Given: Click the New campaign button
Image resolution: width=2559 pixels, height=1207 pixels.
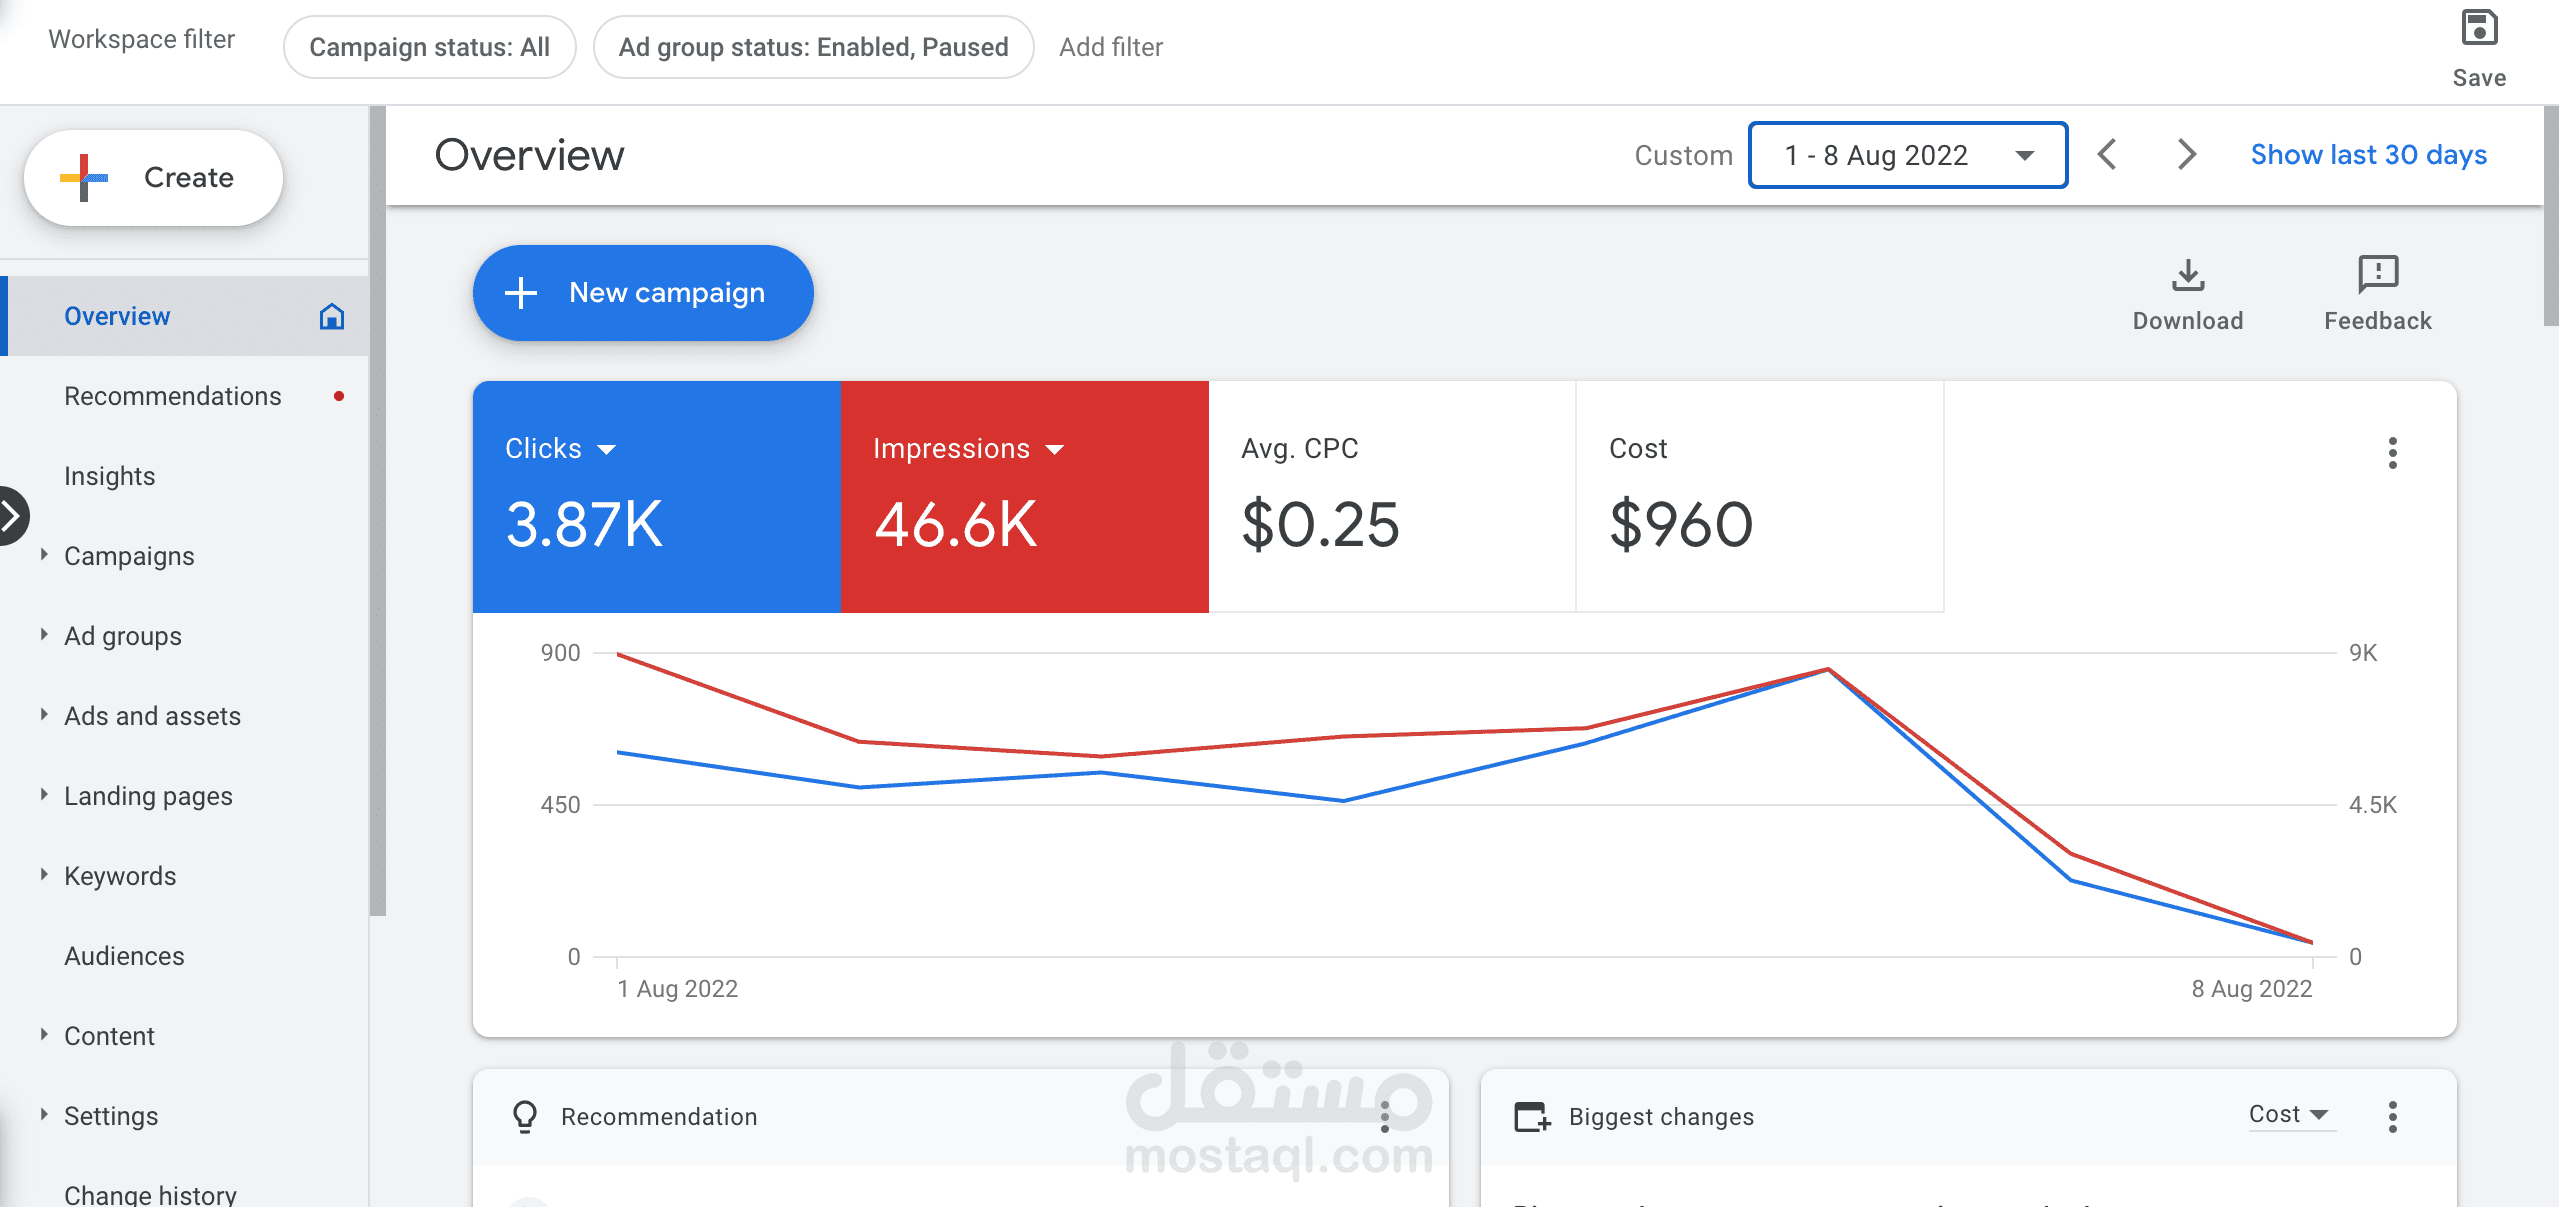Looking at the screenshot, I should click(643, 293).
